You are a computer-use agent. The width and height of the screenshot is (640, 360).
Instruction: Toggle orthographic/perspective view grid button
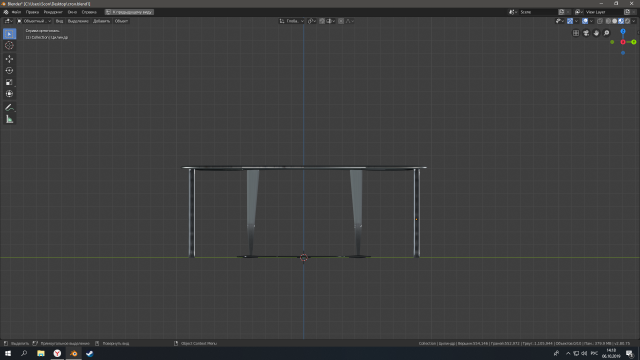576,33
